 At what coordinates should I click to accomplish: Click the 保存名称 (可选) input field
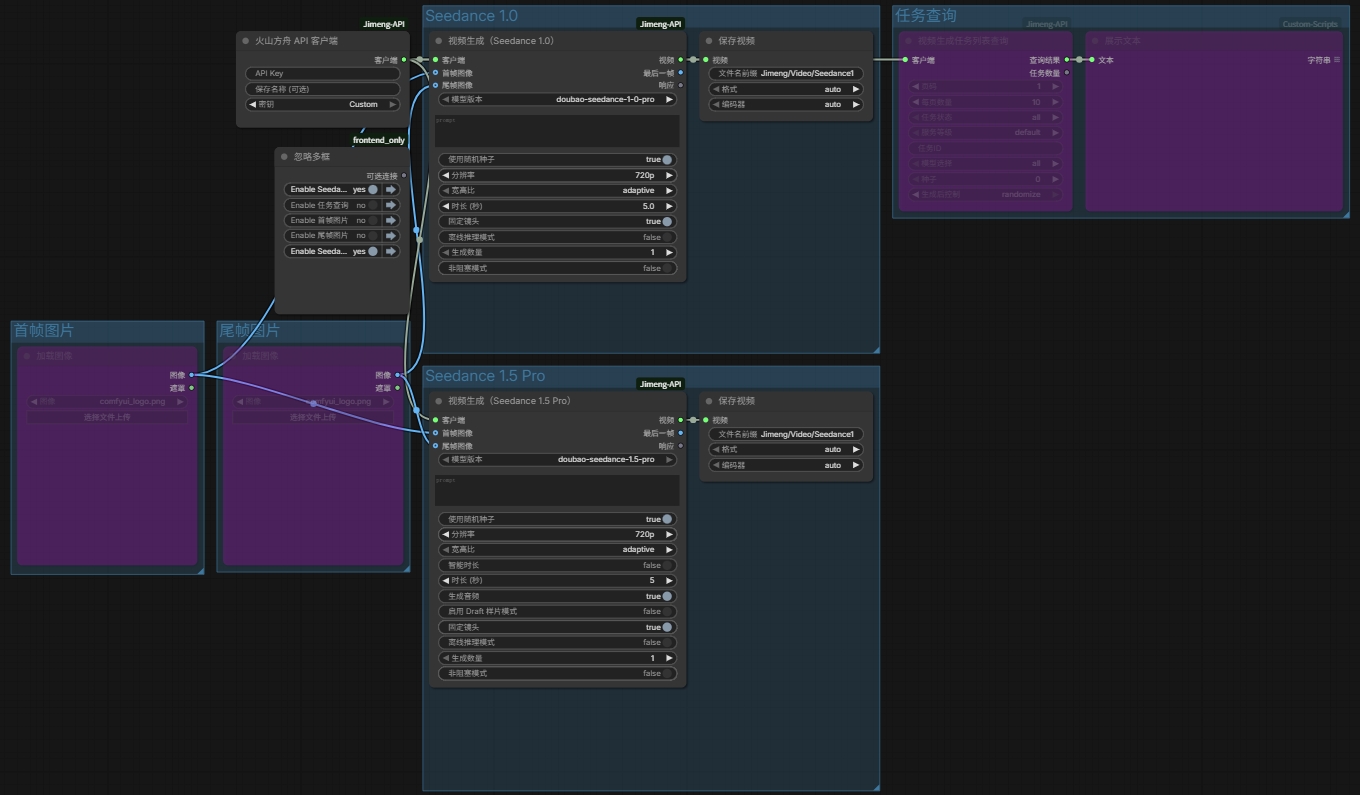(322, 89)
